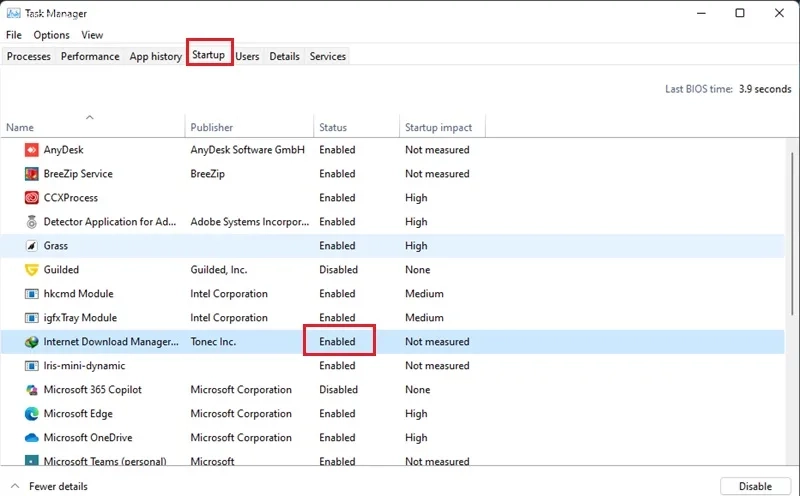Click the hkcmd Module icon

32,294
